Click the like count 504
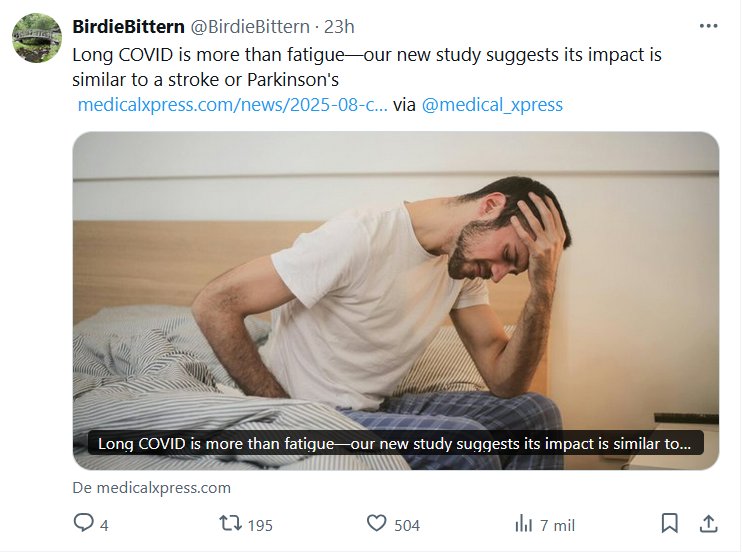 pyautogui.click(x=407, y=525)
